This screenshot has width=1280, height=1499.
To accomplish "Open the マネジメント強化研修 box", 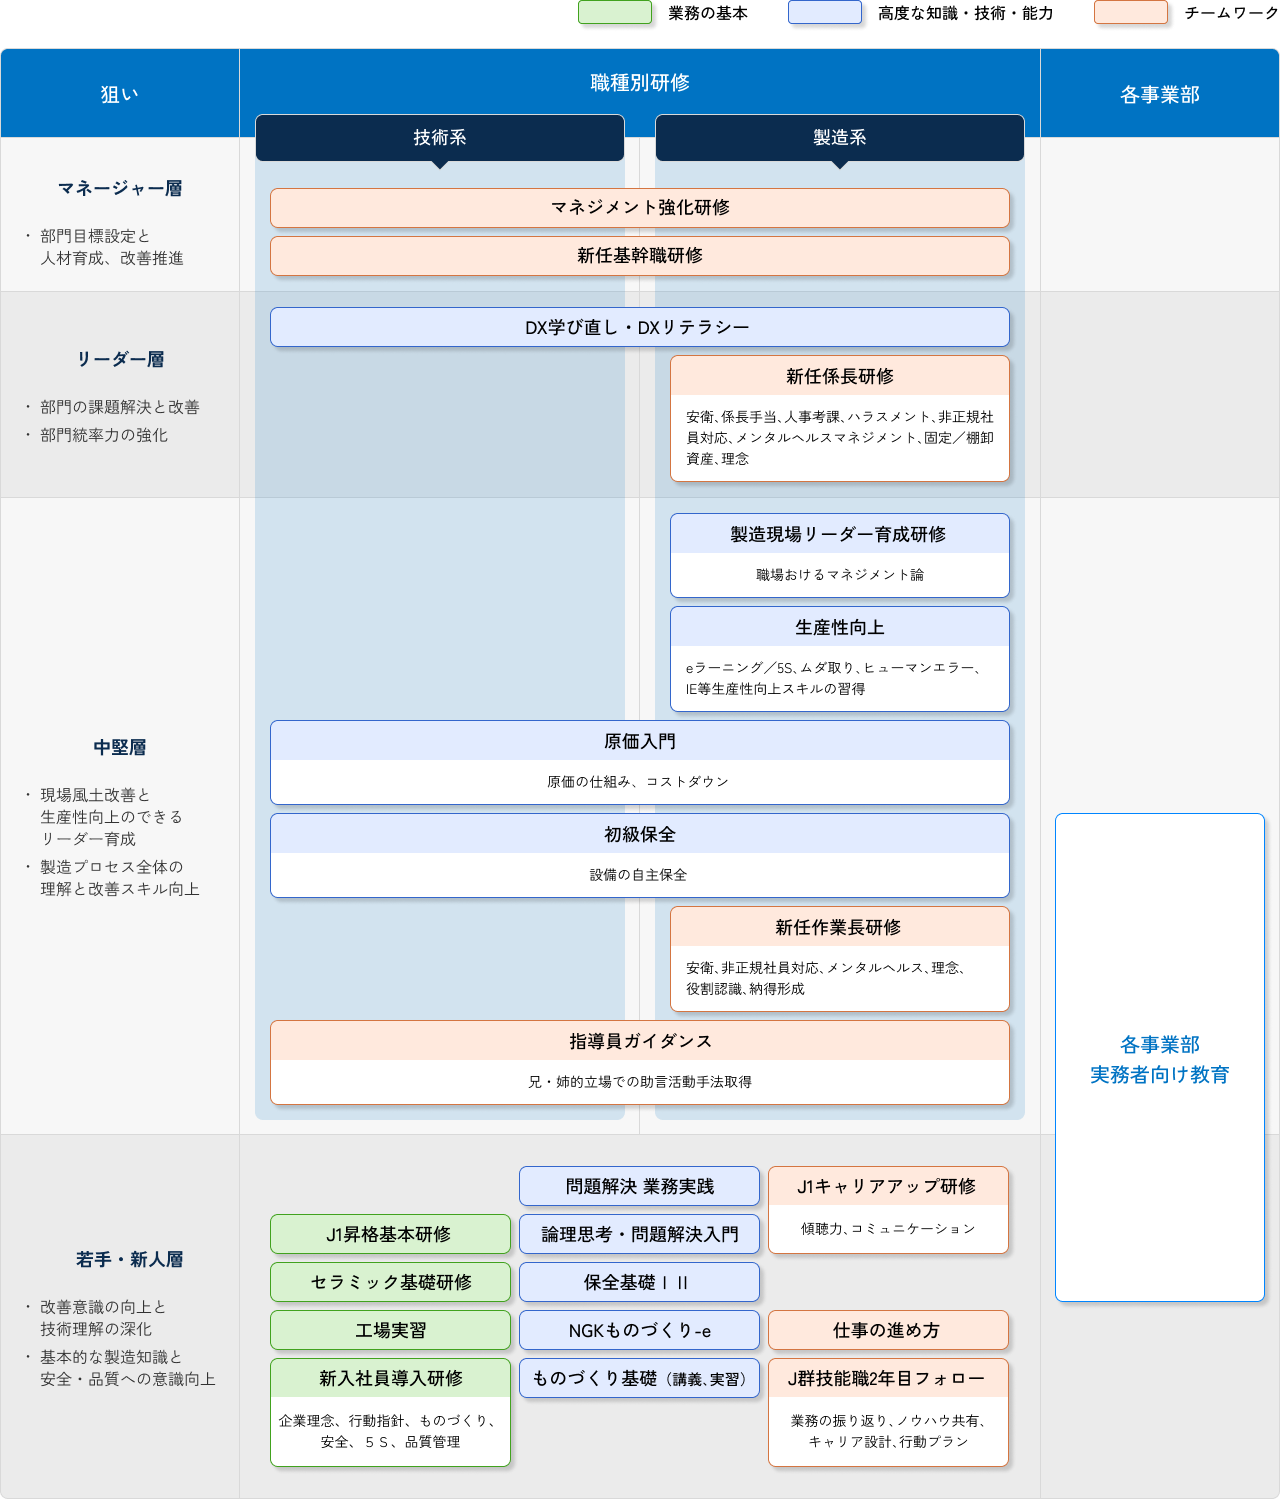I will 640,208.
